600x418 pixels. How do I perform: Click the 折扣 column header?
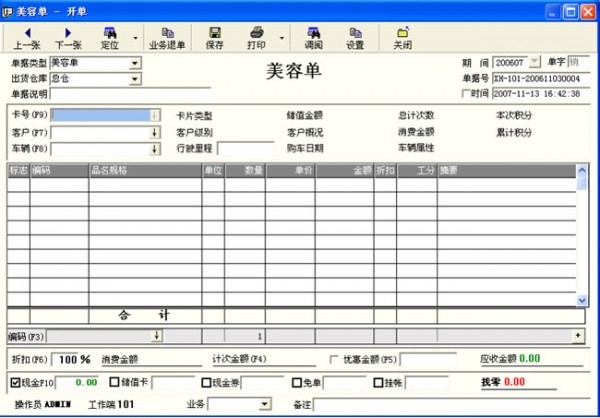385,171
